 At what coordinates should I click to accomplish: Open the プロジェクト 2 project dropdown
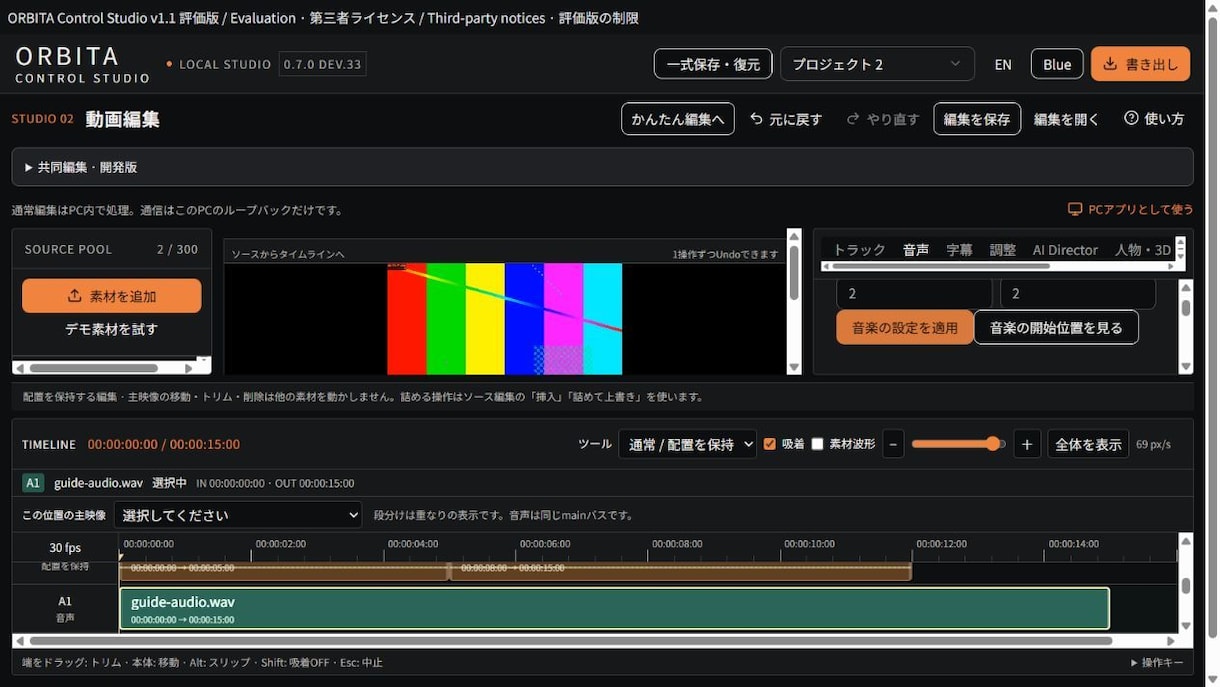[877, 64]
